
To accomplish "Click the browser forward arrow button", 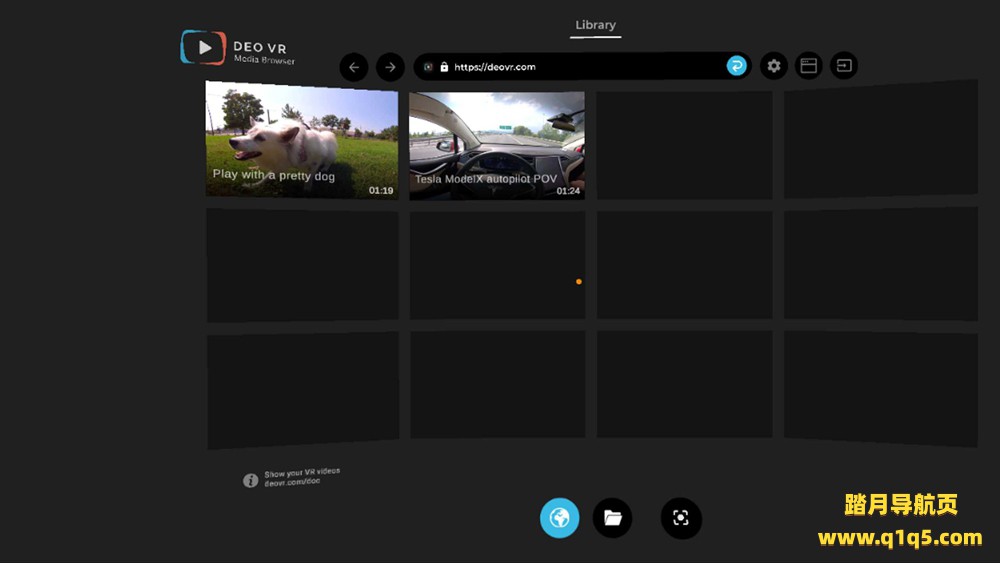I will click(x=390, y=67).
